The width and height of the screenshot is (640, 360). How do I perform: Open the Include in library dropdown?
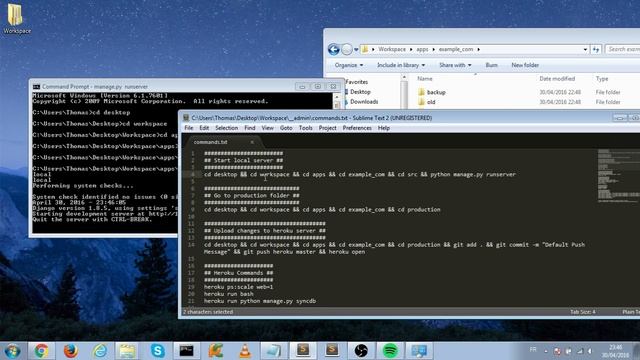pos(401,65)
